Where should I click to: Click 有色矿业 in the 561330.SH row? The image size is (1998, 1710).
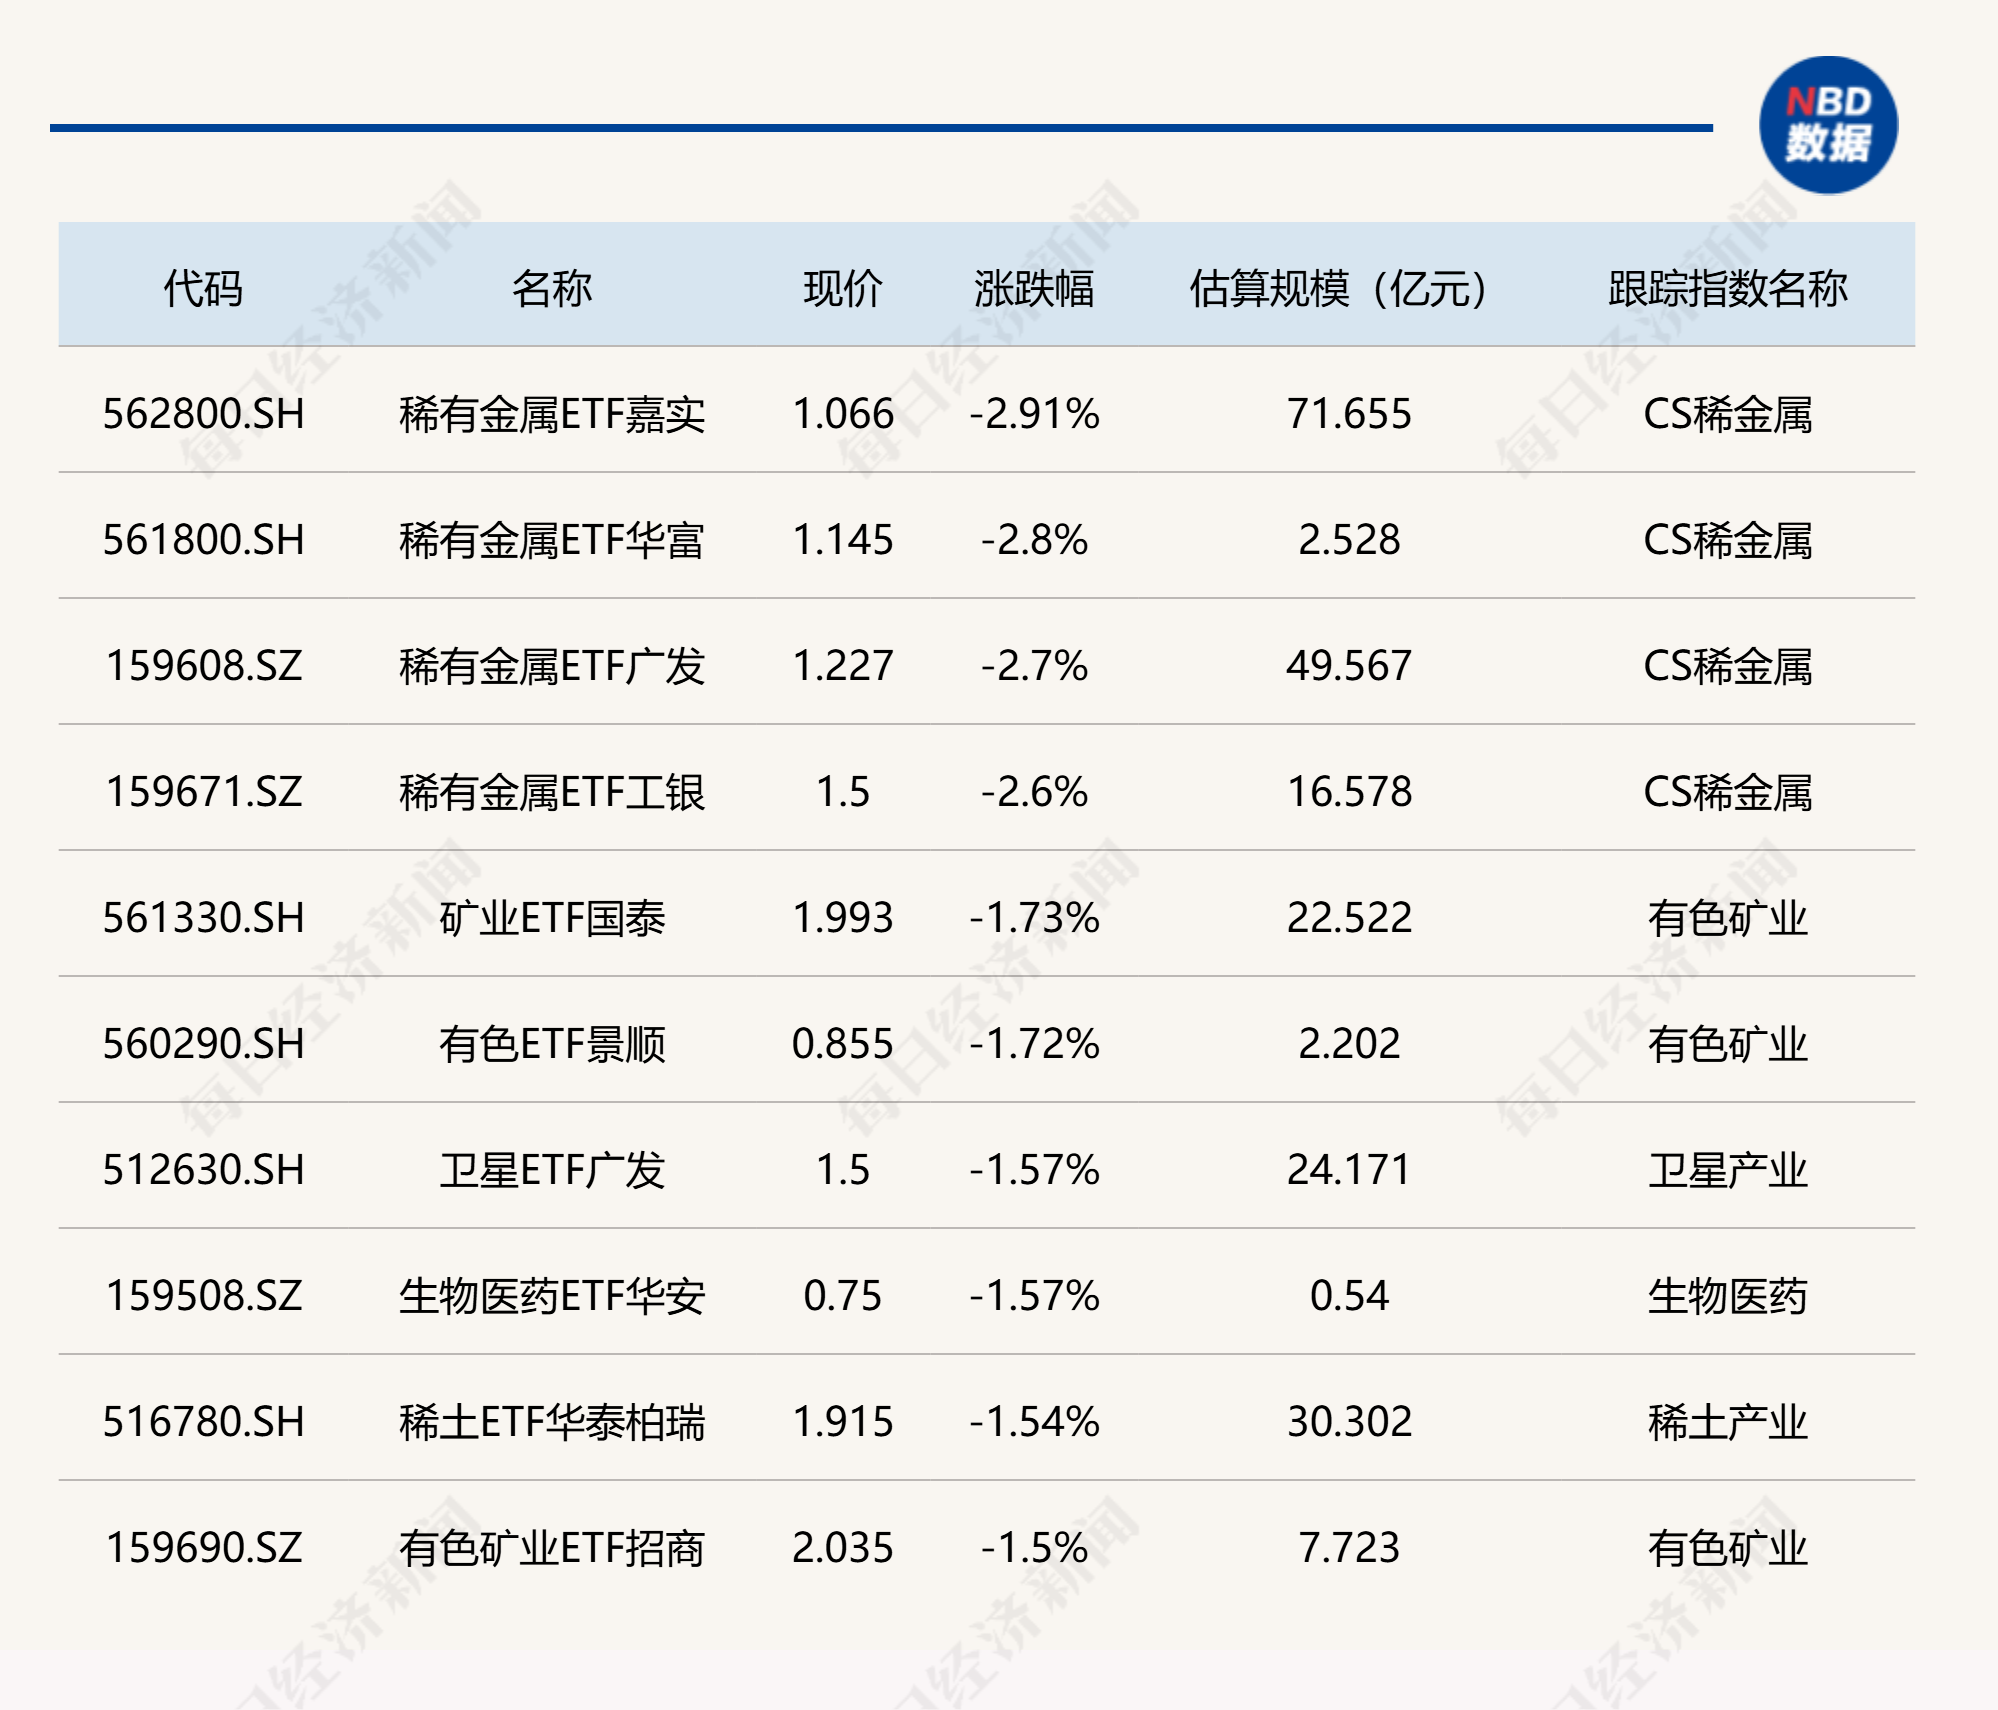pos(1727,918)
